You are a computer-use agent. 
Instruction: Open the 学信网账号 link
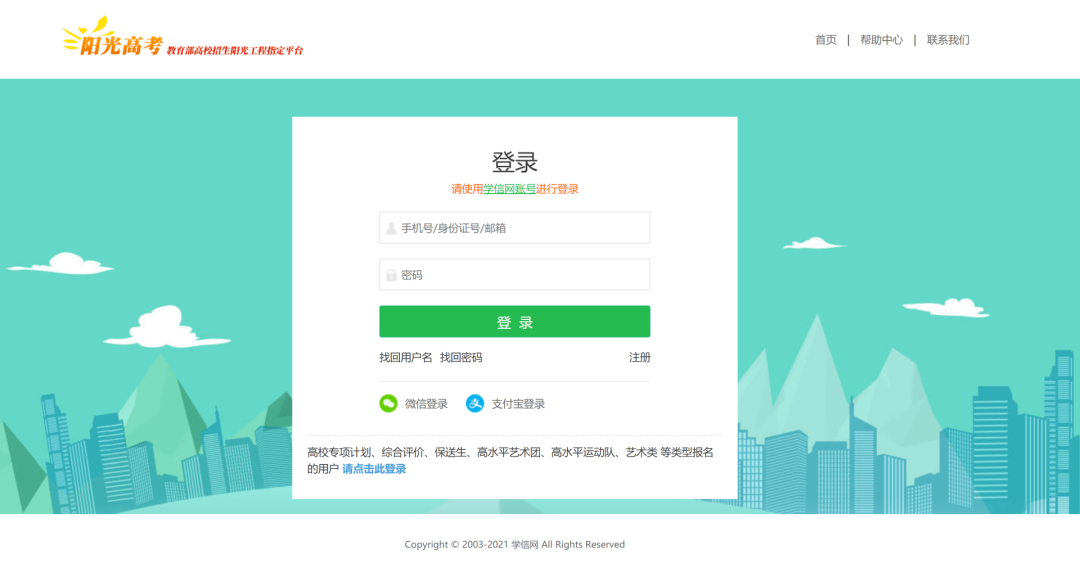tap(509, 189)
